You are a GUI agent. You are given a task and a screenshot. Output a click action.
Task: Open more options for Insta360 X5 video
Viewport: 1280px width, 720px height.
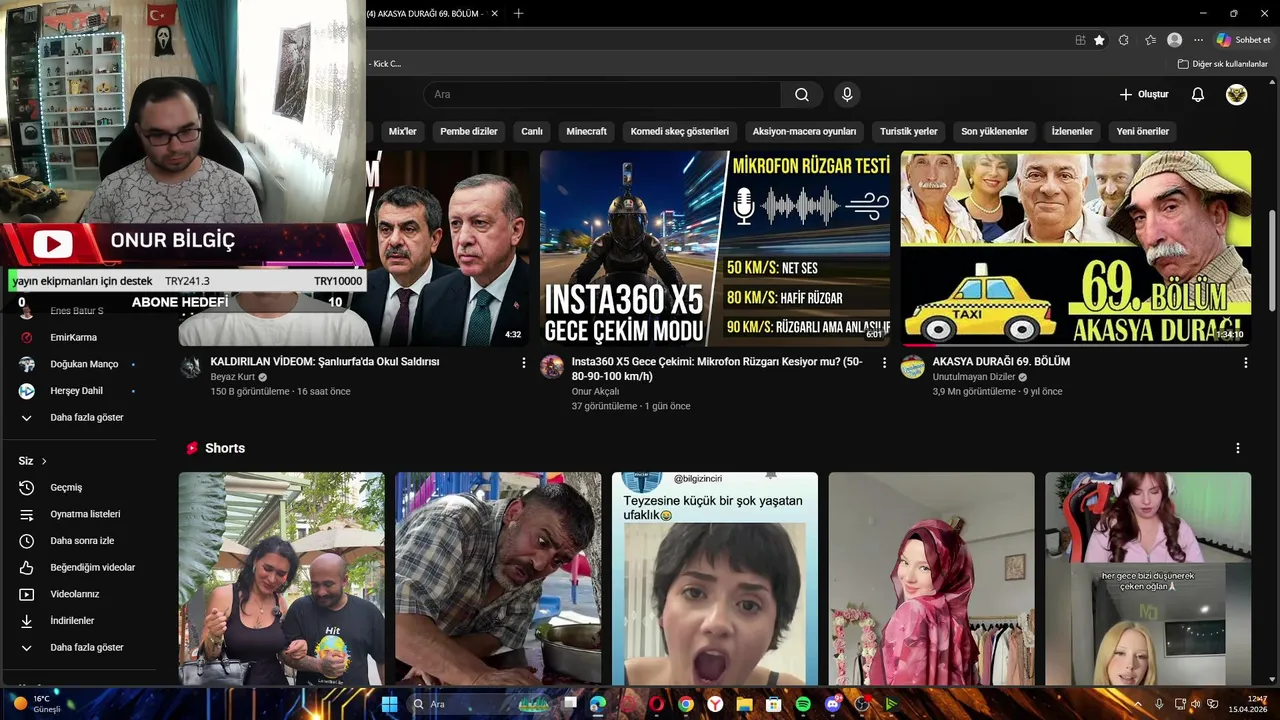pyautogui.click(x=884, y=363)
